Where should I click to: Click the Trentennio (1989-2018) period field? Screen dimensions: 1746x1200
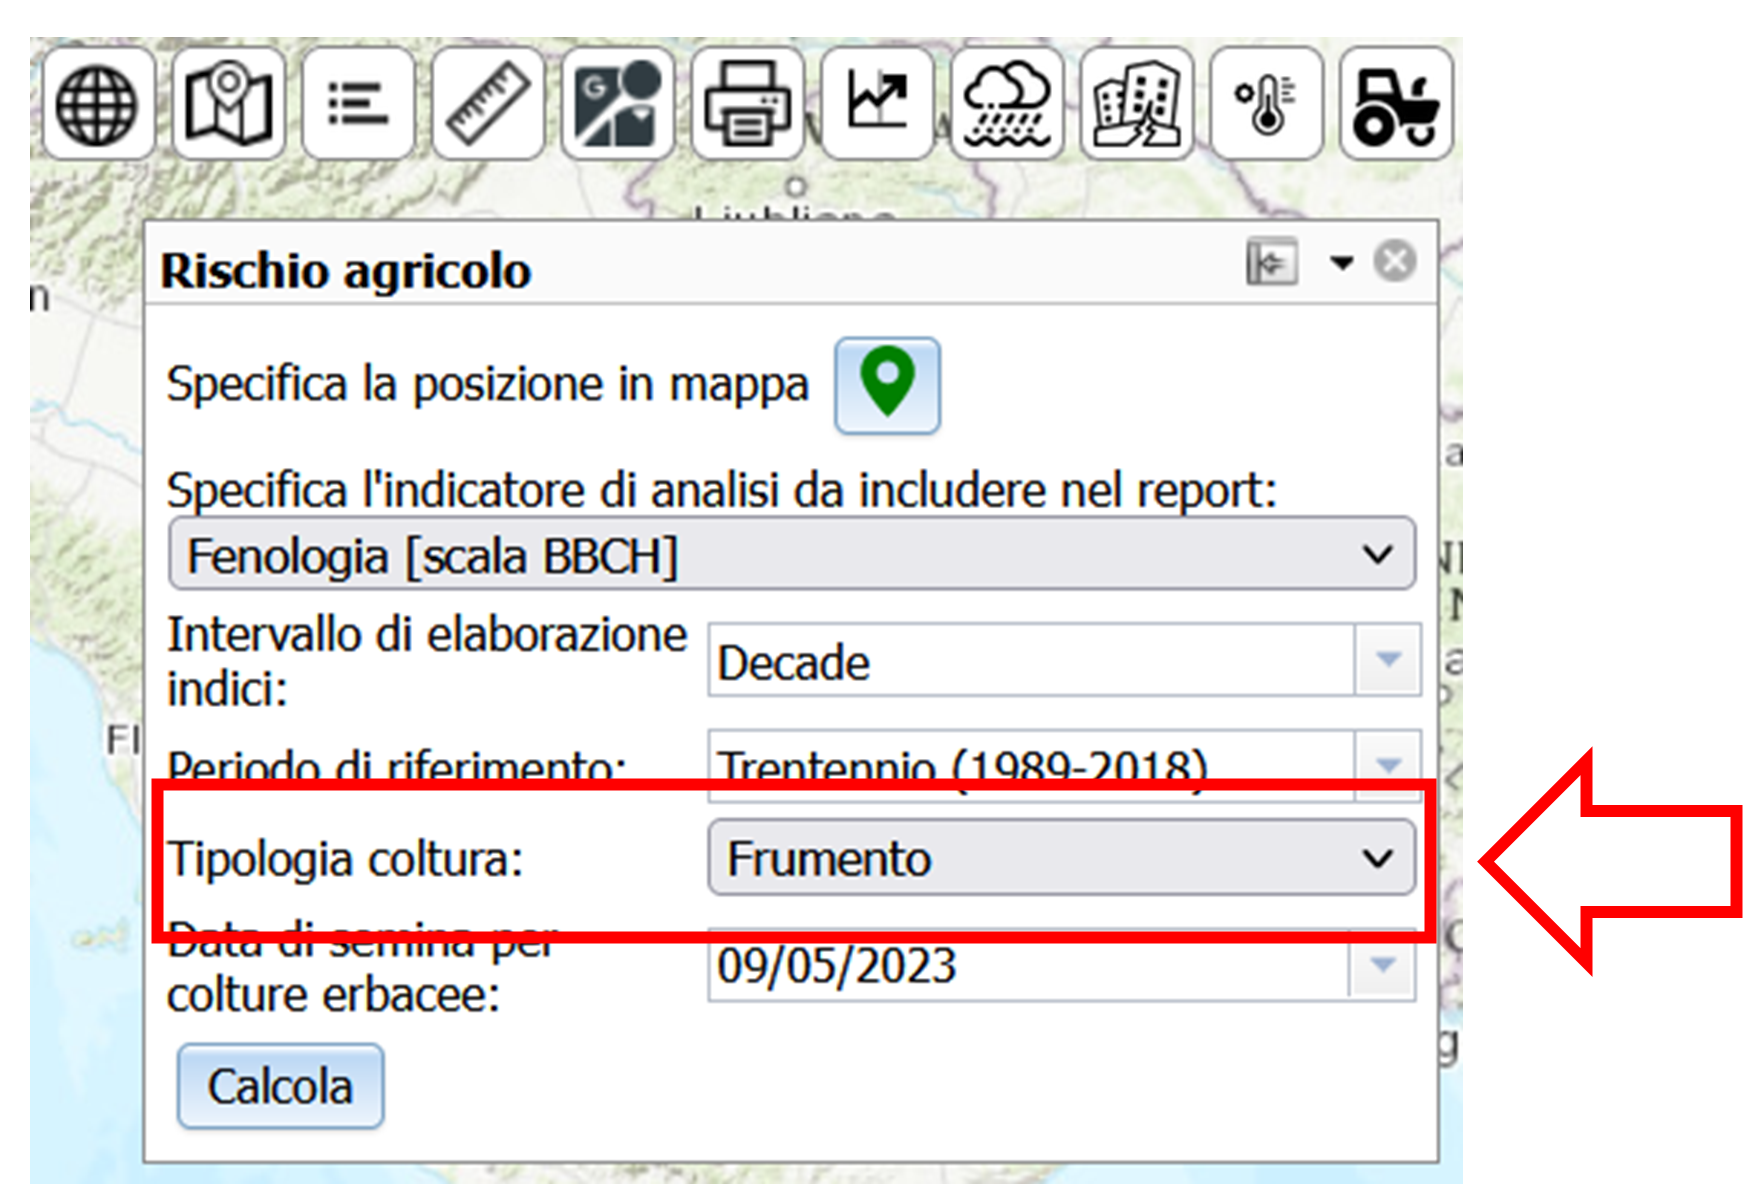(x=1031, y=766)
